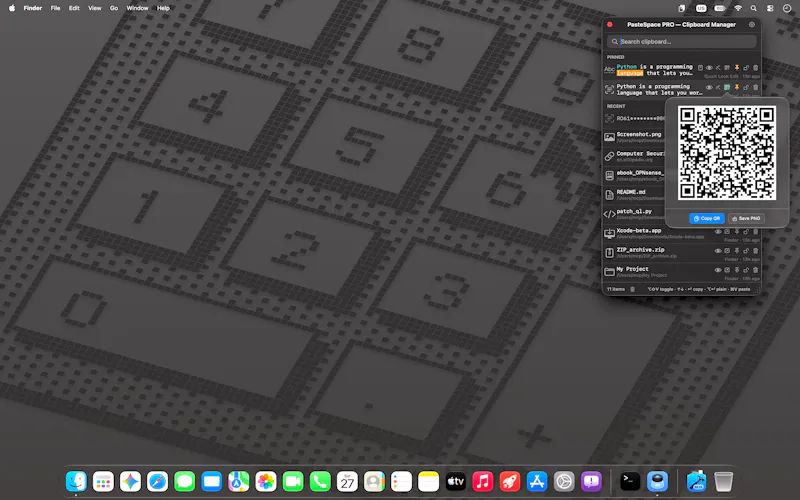Image resolution: width=800 pixels, height=500 pixels.
Task: Open Control Center in menu bar
Action: pyautogui.click(x=770, y=8)
